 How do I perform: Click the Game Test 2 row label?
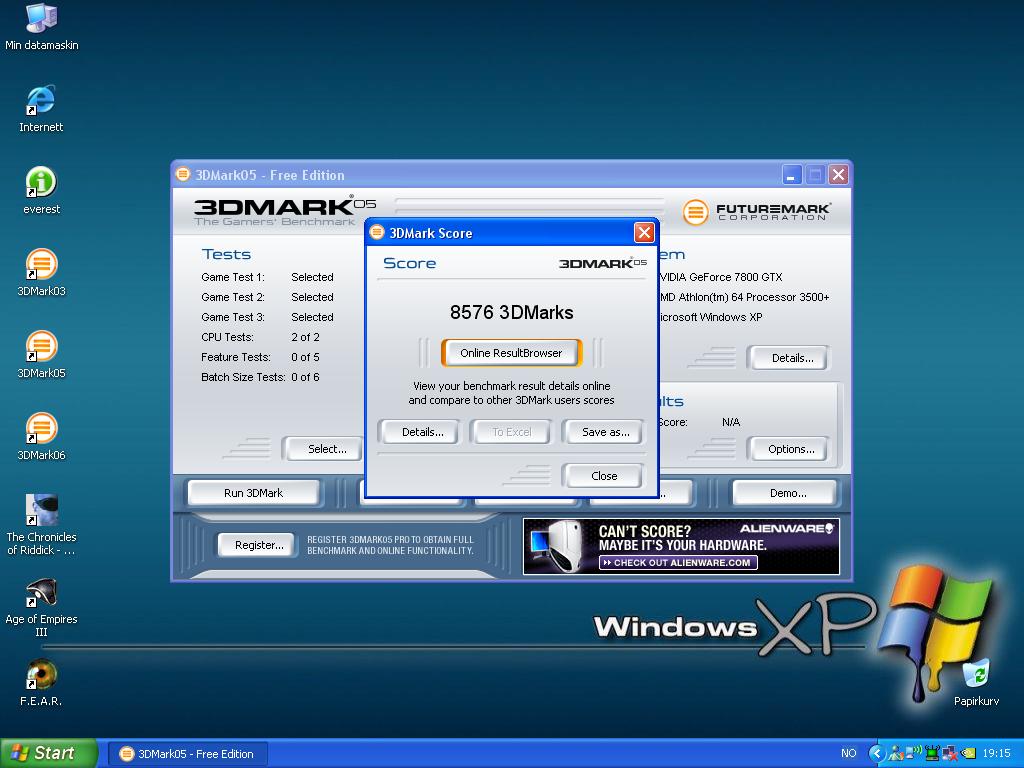(232, 297)
